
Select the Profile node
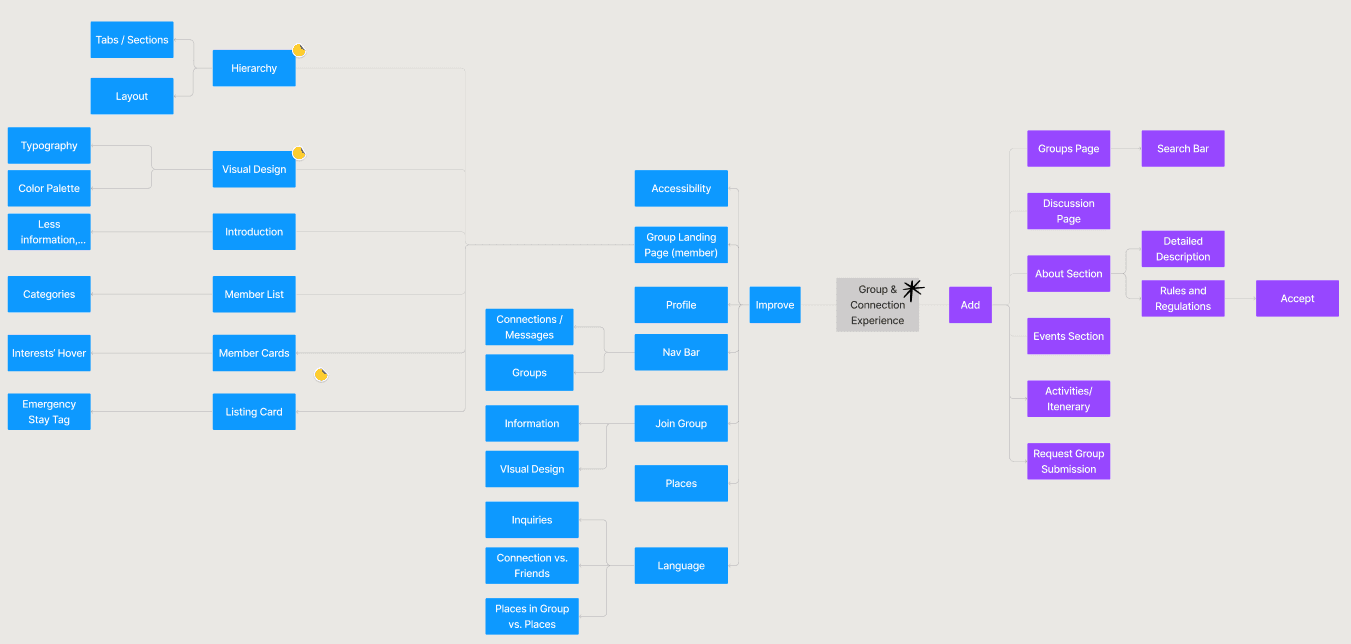pos(681,305)
